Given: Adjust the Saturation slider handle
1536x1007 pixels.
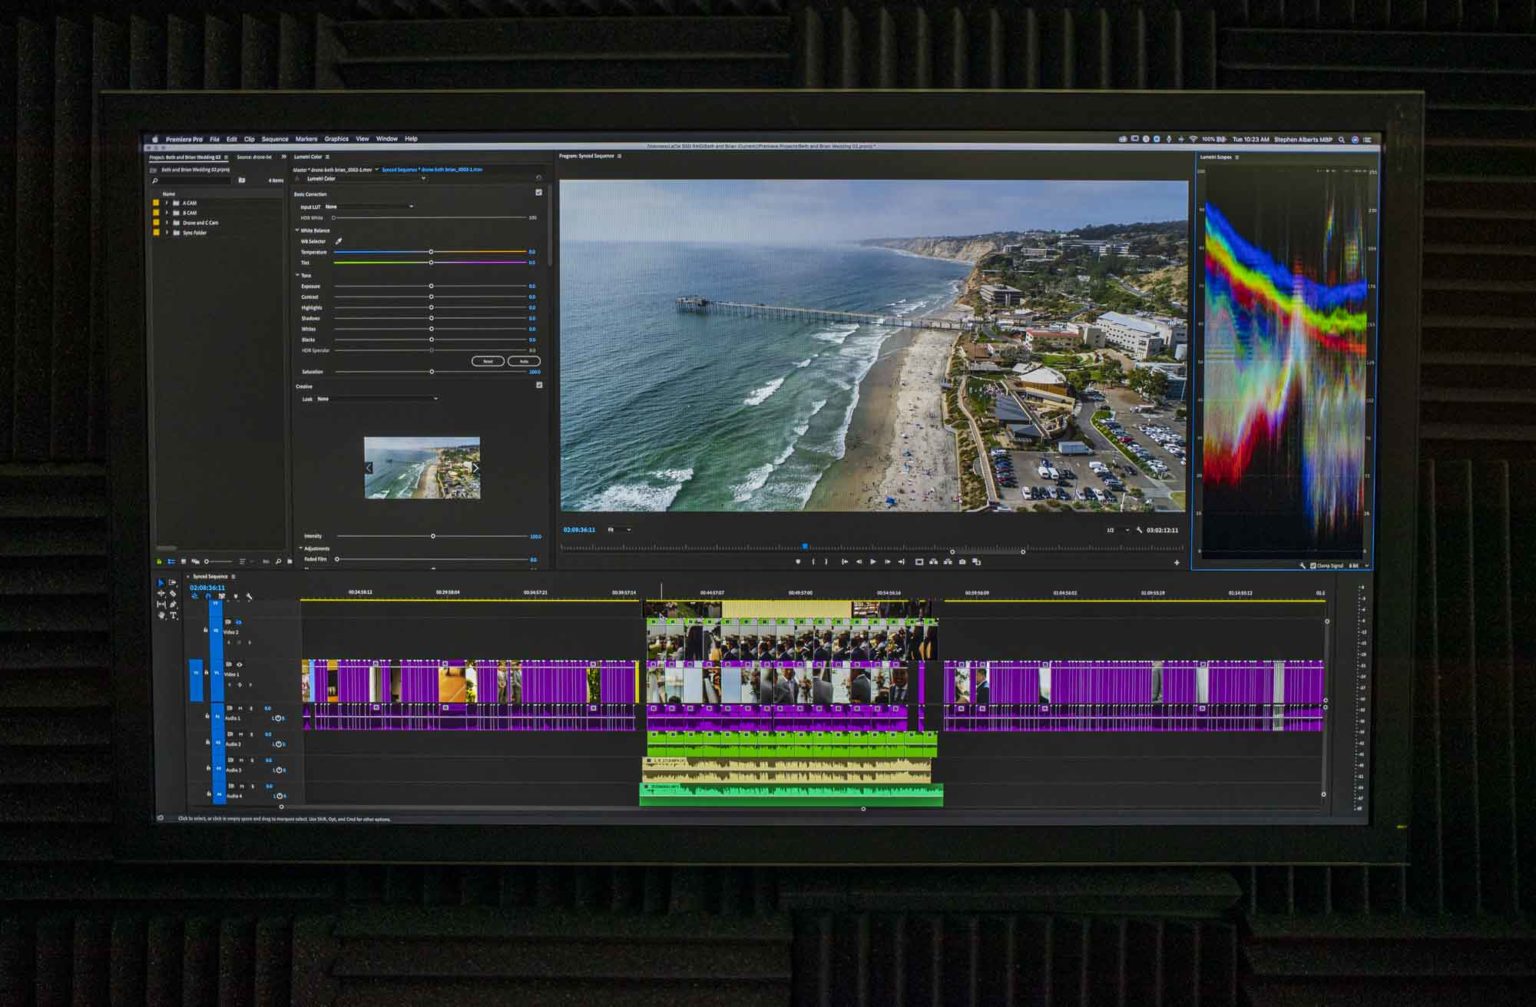Looking at the screenshot, I should coord(431,372).
